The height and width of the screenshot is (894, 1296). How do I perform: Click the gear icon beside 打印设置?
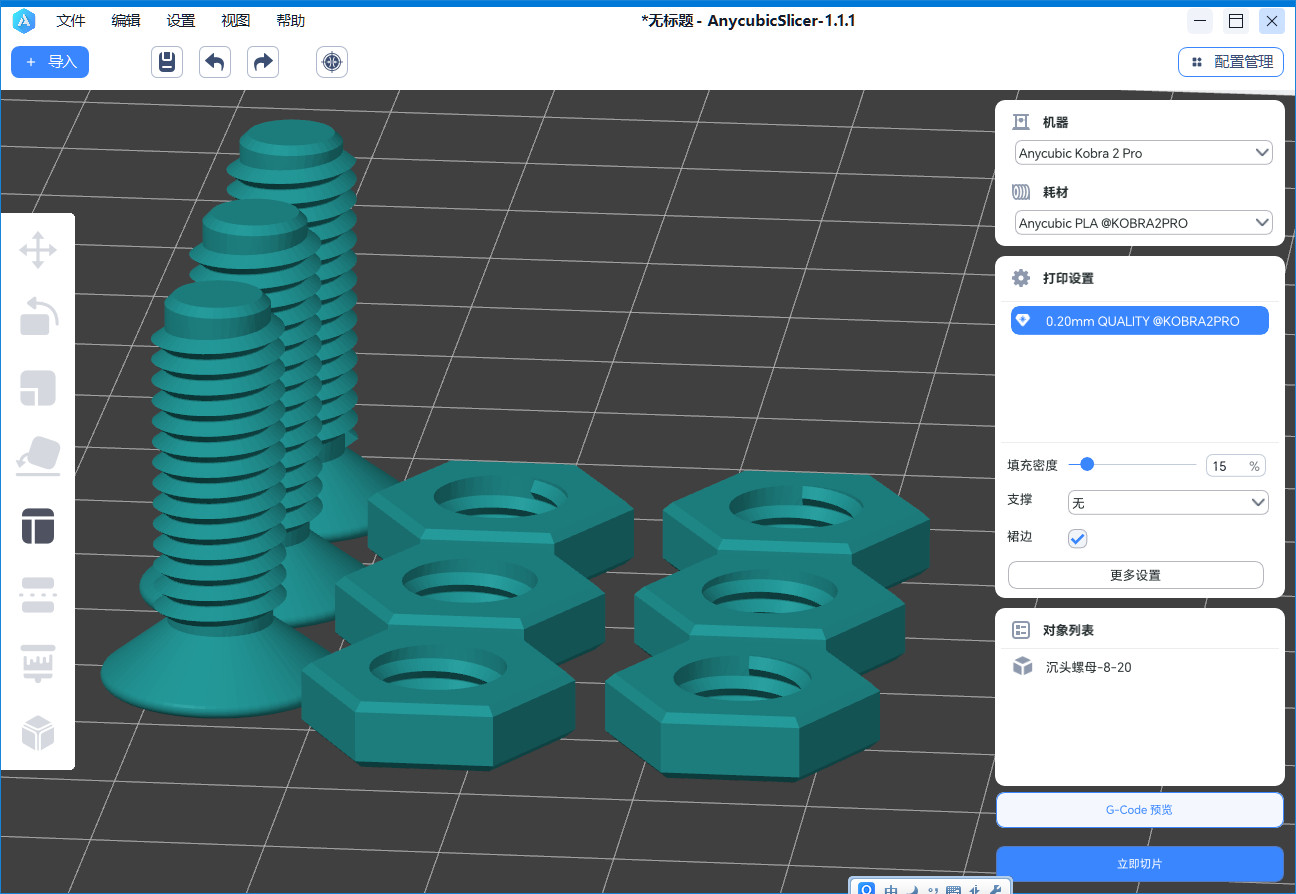click(x=1021, y=278)
